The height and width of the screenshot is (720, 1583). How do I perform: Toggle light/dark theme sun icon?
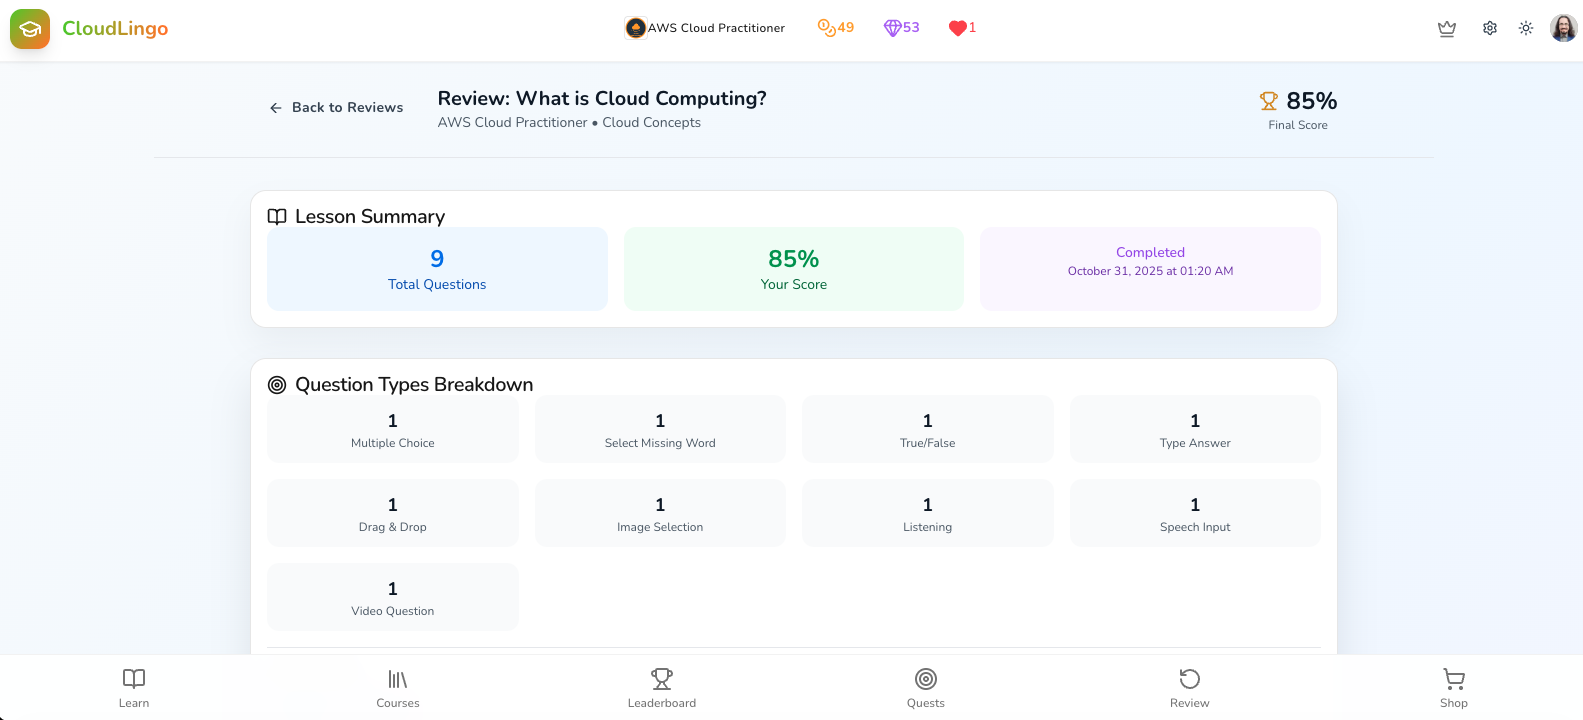[x=1526, y=28]
